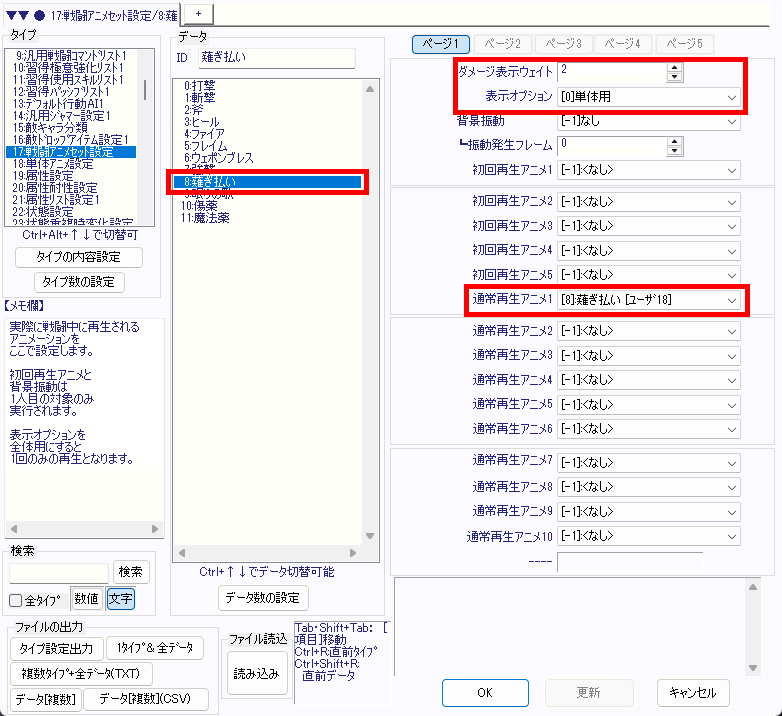The image size is (782, 716).
Task: Click the search text input field
Action: (59, 572)
